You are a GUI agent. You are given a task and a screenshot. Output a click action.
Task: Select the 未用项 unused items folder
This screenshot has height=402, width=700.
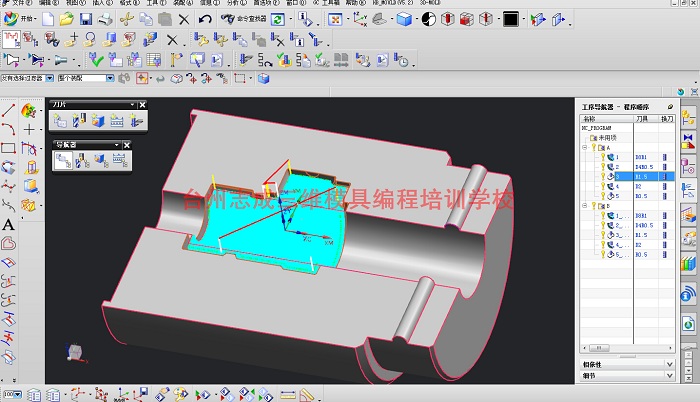[x=603, y=138]
